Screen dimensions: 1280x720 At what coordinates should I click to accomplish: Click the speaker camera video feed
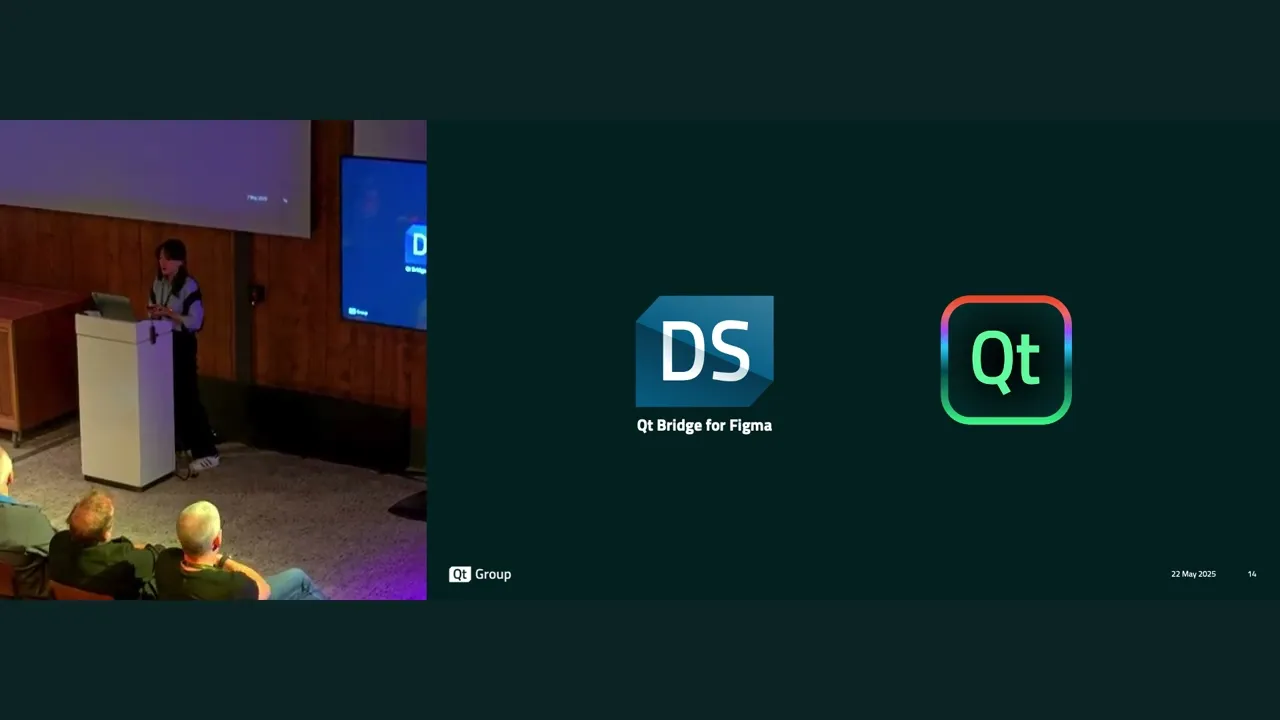point(213,360)
